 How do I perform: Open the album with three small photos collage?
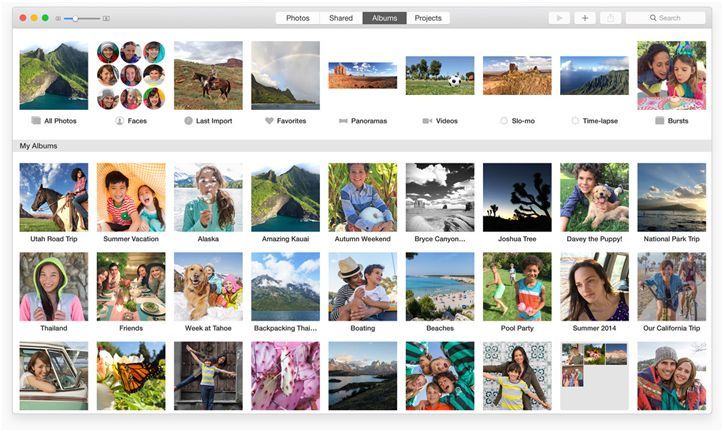(594, 376)
